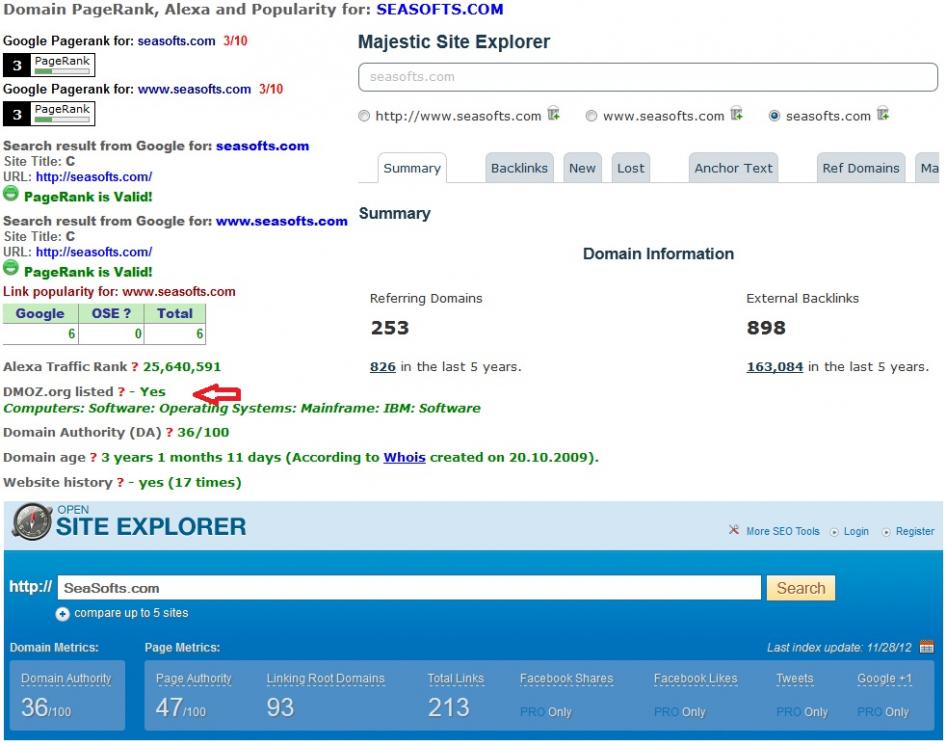Click the Tweets metric label
The width and height of the screenshot is (946, 746).
point(795,678)
